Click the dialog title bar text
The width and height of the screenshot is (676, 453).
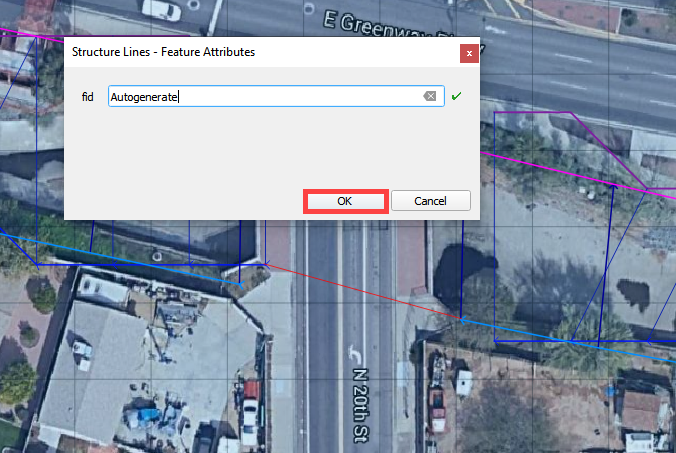[163, 52]
